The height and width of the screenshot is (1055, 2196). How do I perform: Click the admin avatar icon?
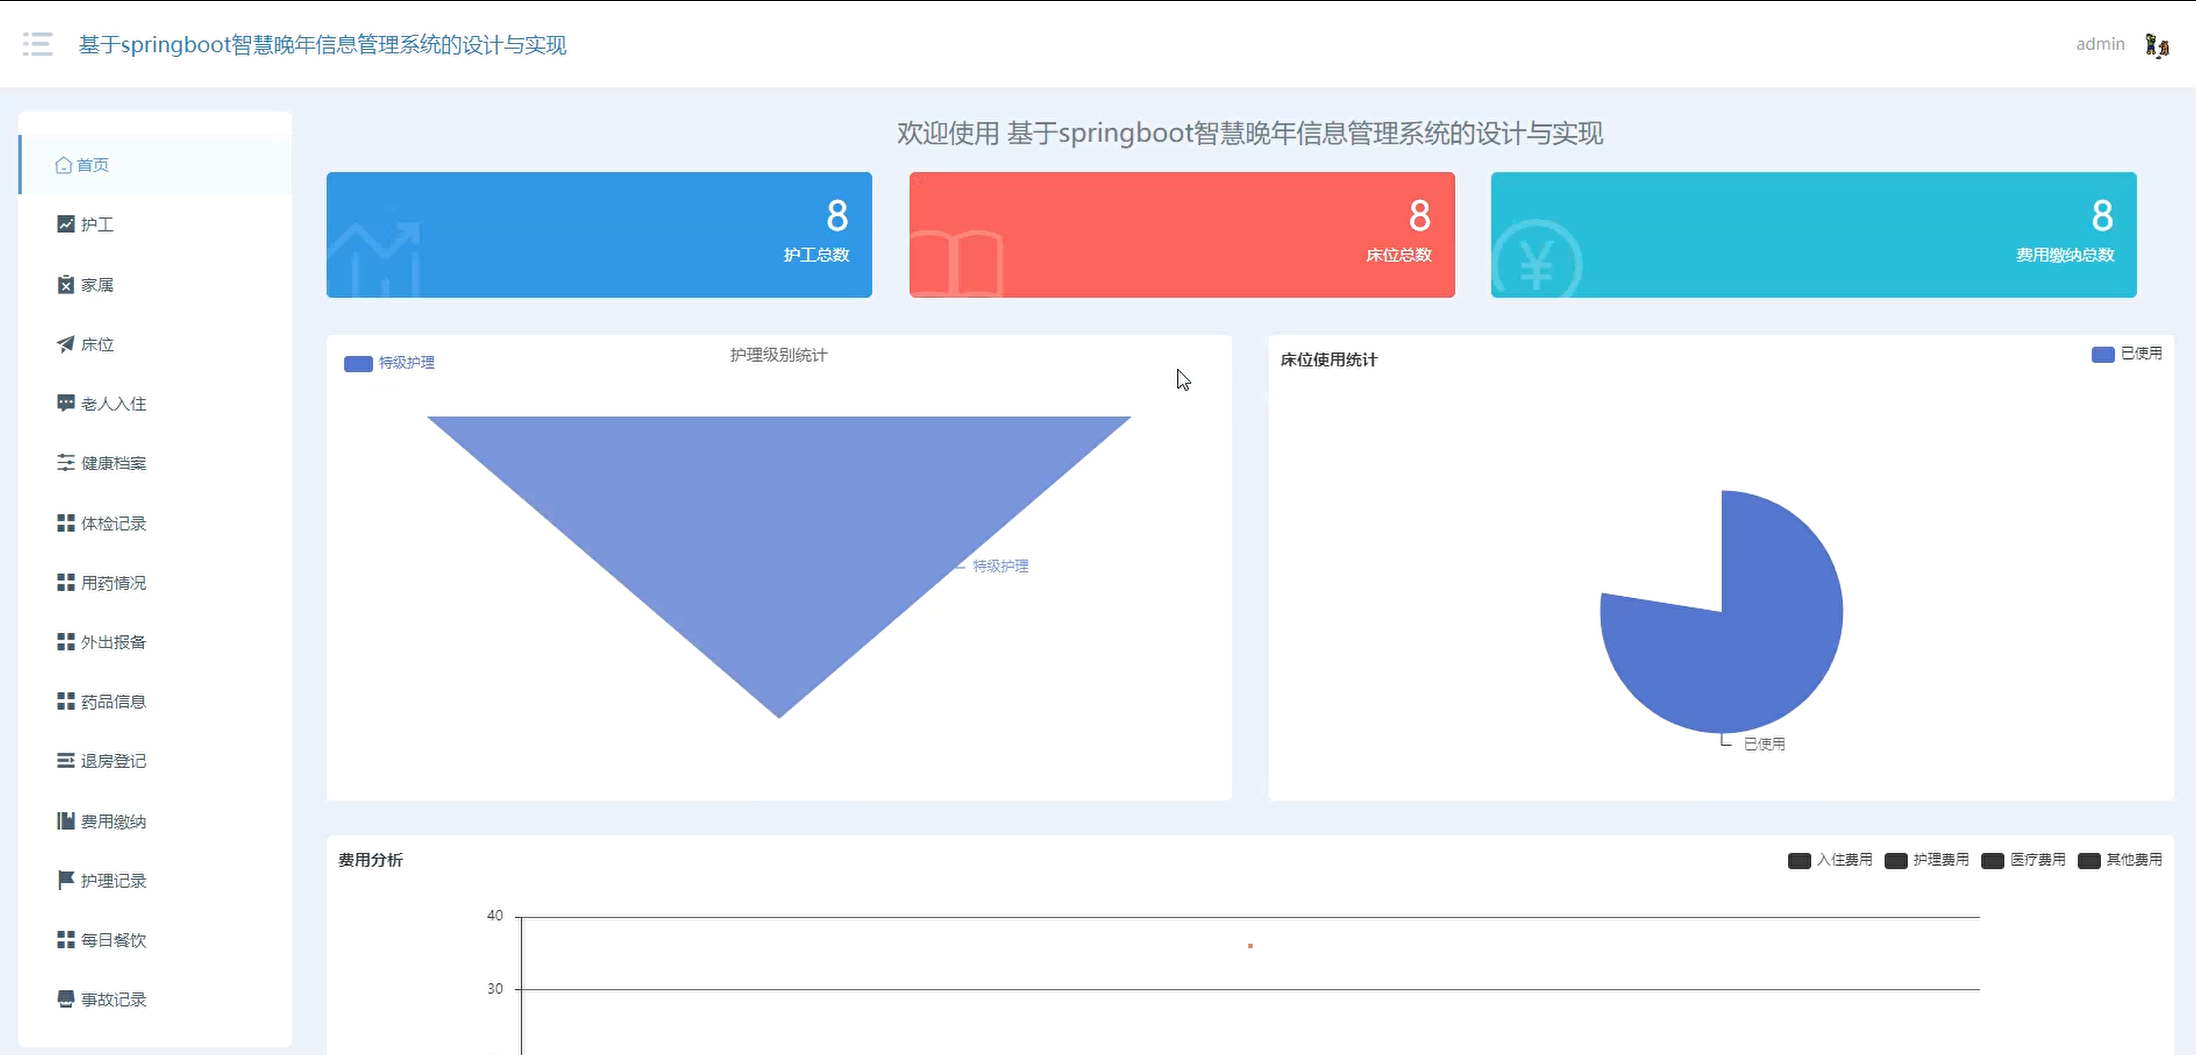[2157, 45]
